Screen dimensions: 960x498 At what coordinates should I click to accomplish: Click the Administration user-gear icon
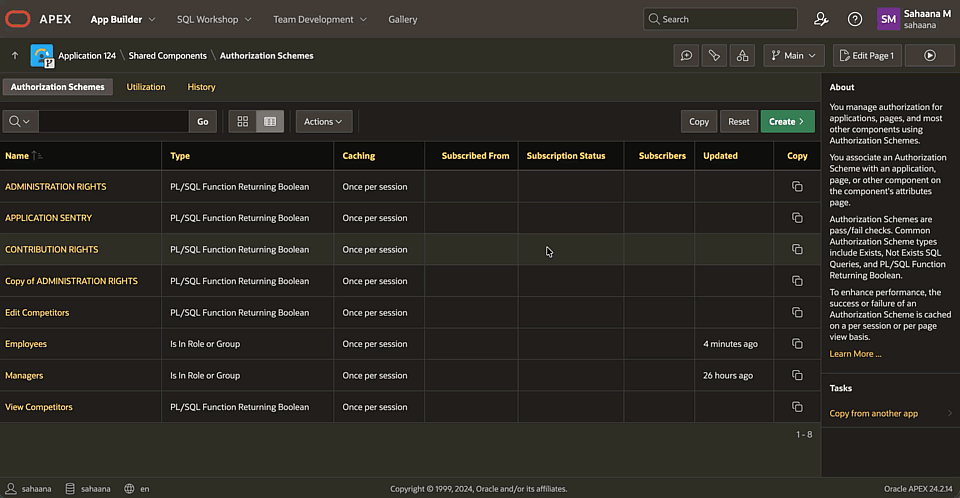(x=821, y=19)
